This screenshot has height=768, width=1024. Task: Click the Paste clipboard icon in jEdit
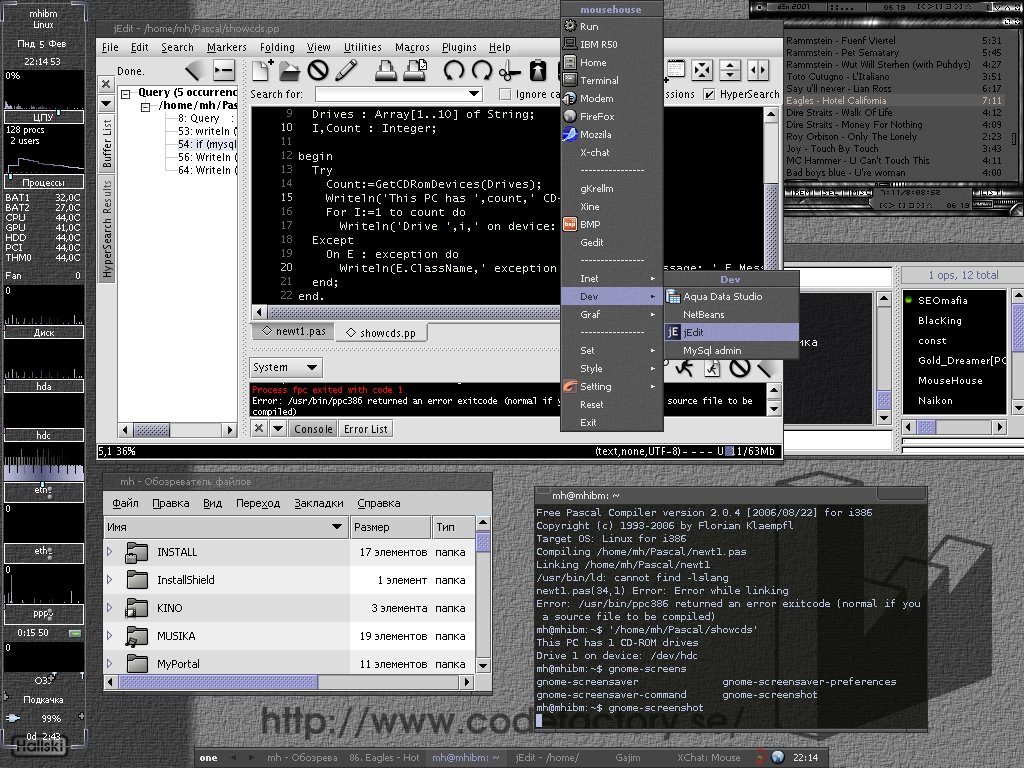[x=538, y=70]
